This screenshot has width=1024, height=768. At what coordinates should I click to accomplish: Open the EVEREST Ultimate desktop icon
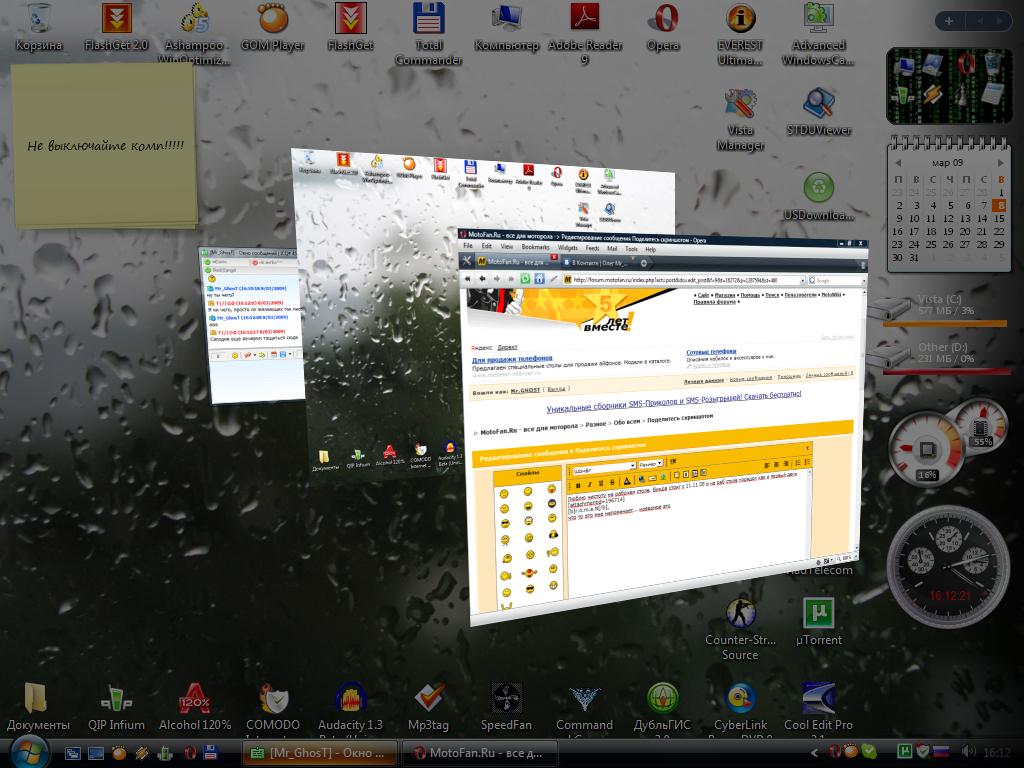click(740, 33)
